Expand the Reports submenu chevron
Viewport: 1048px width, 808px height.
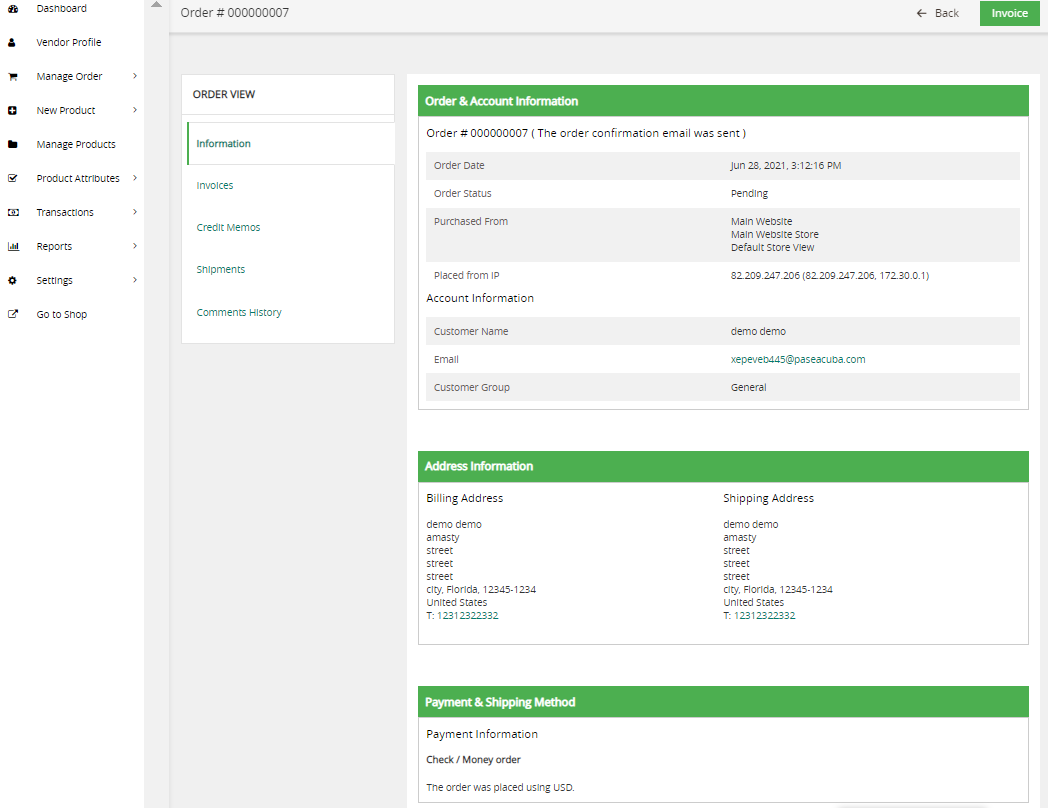tap(134, 247)
